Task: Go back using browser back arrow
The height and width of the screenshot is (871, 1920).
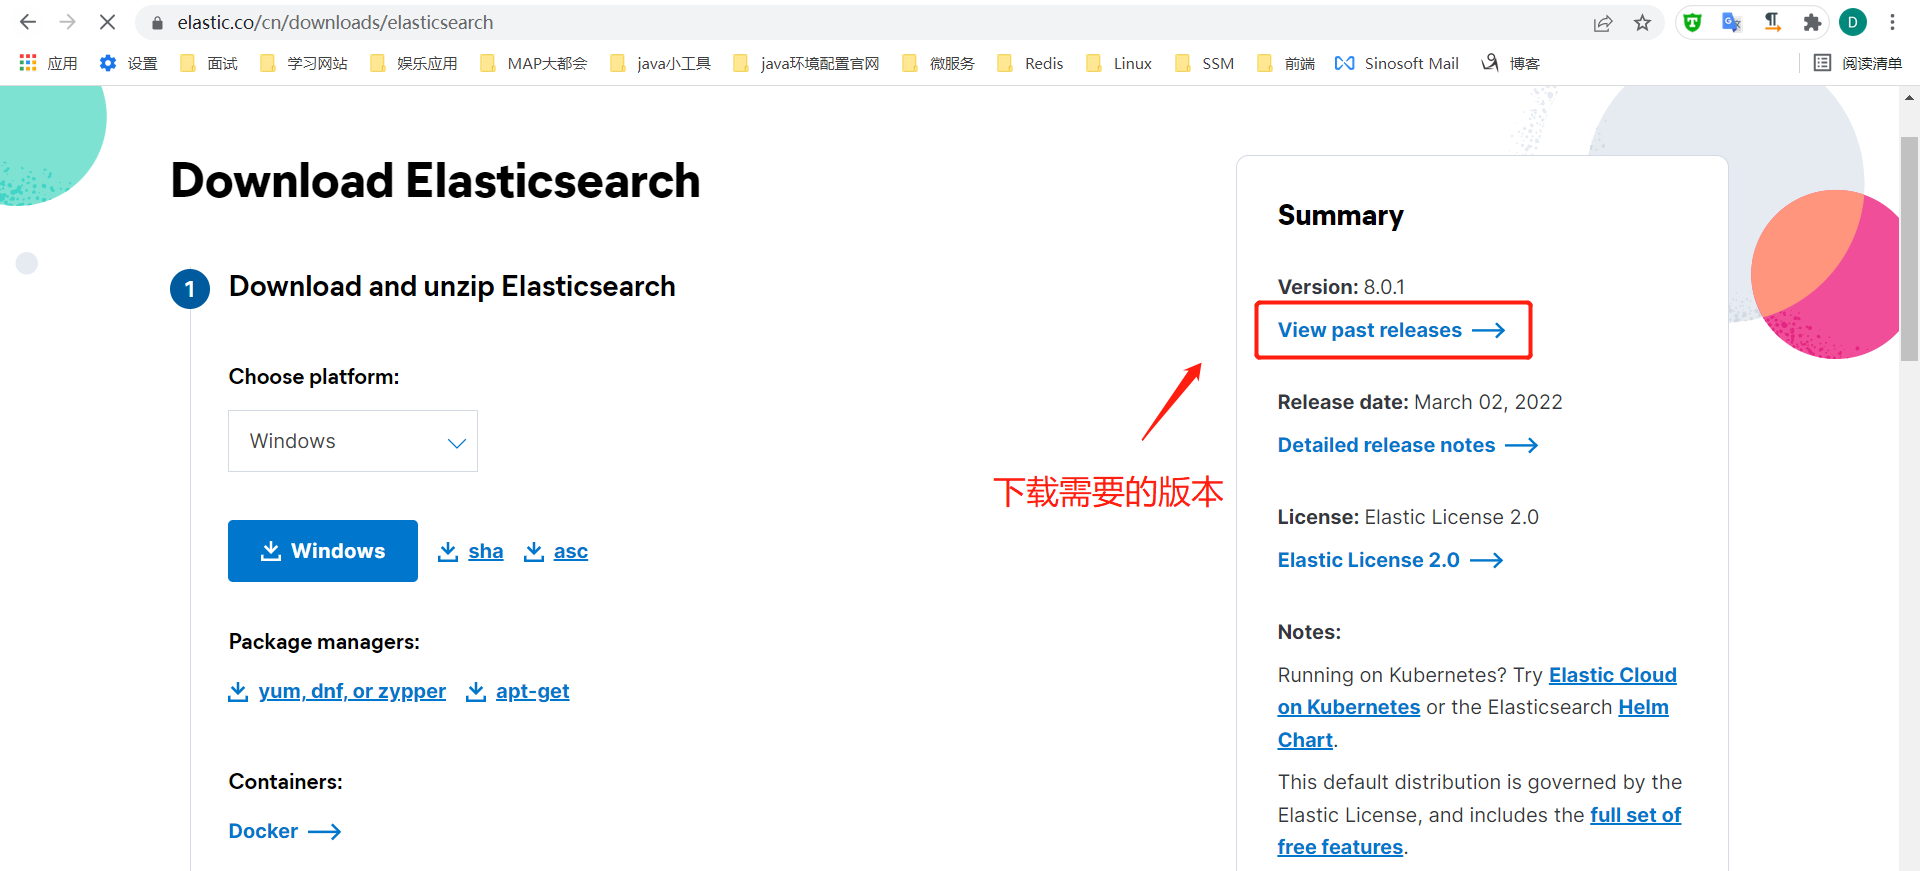Action: 28,22
